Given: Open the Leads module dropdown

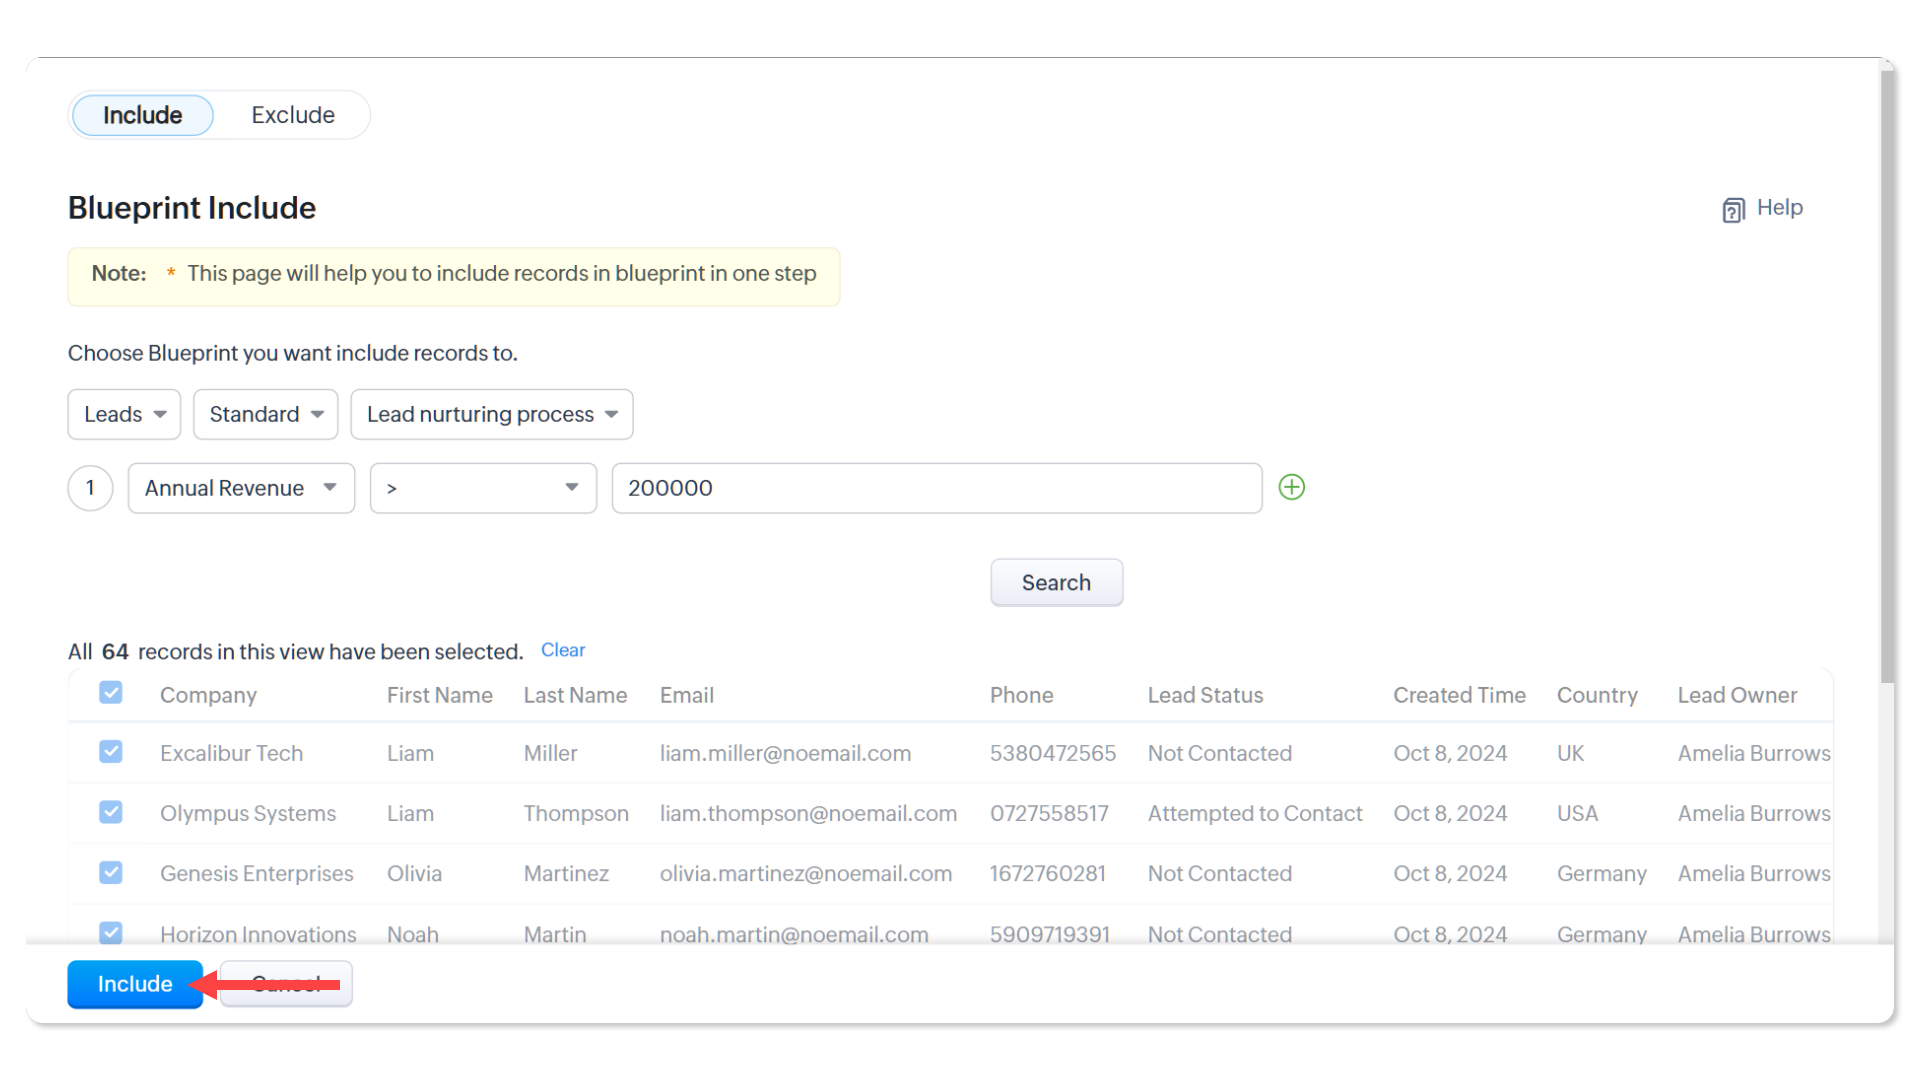Looking at the screenshot, I should click(124, 414).
